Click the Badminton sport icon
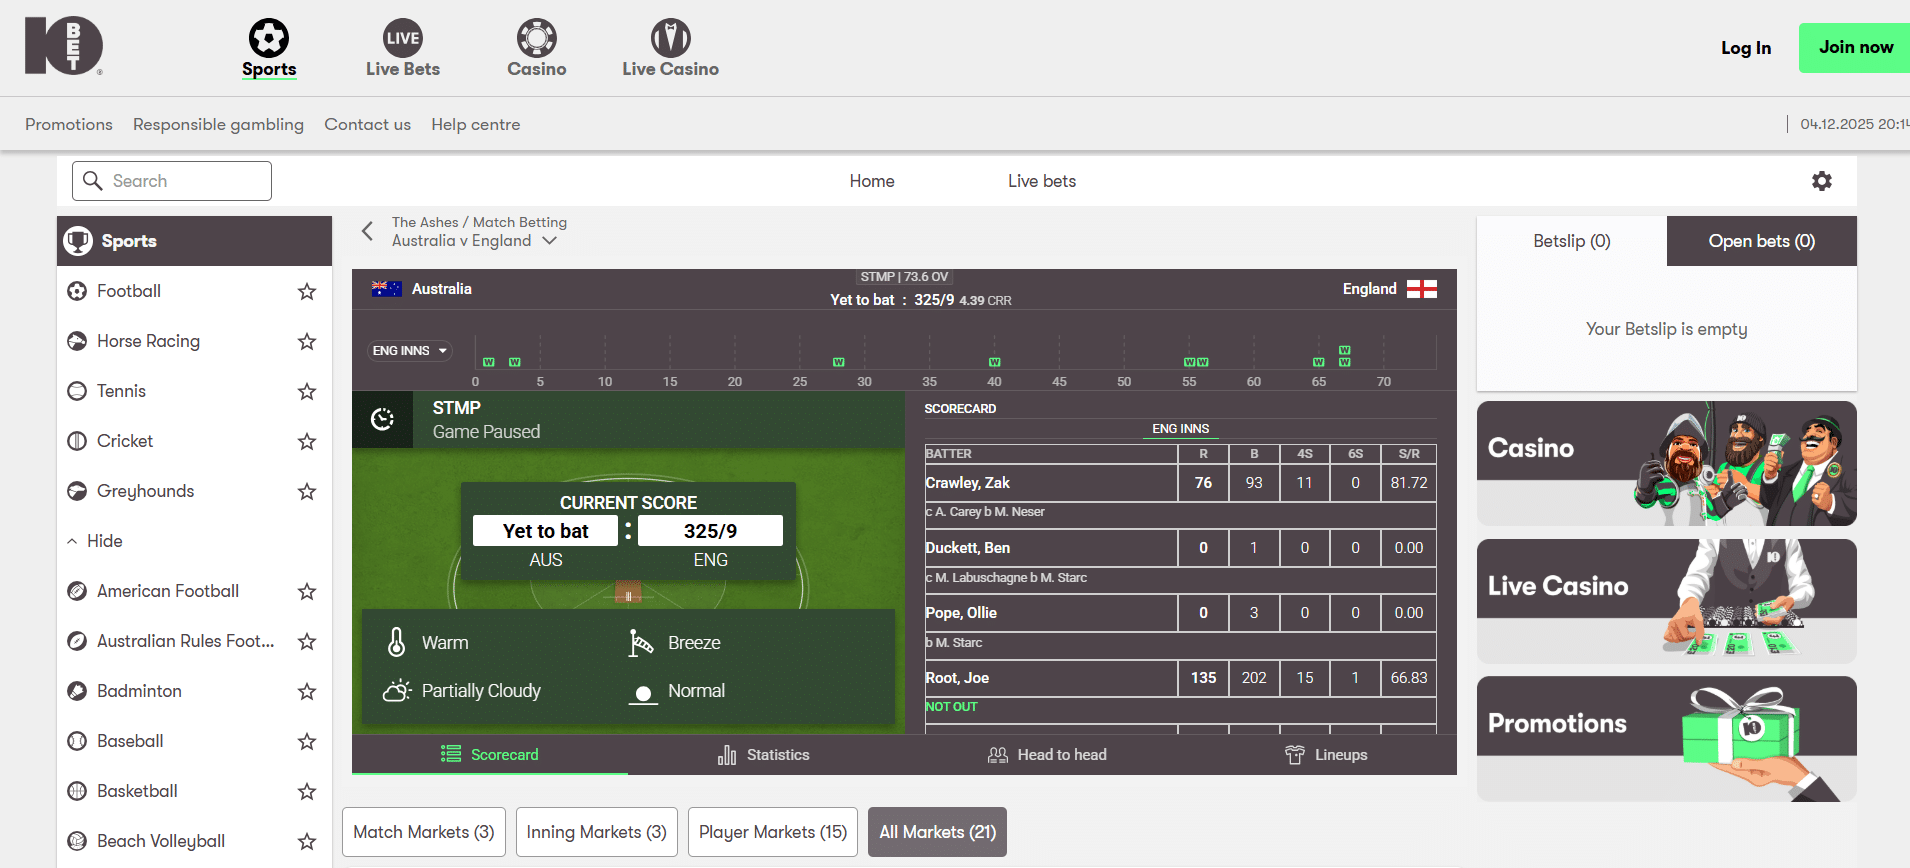1910x868 pixels. coord(77,691)
